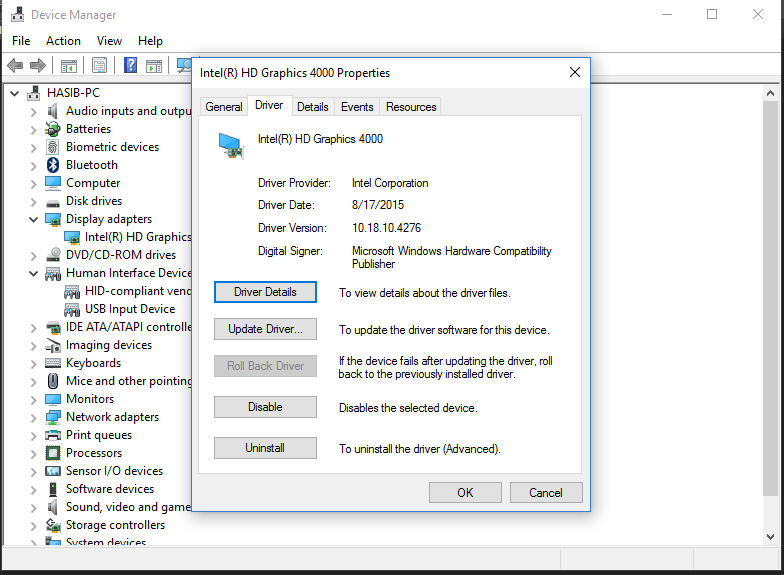Click the DVD/CD-ROM drives icon
Image resolution: width=784 pixels, height=575 pixels.
pyautogui.click(x=53, y=255)
